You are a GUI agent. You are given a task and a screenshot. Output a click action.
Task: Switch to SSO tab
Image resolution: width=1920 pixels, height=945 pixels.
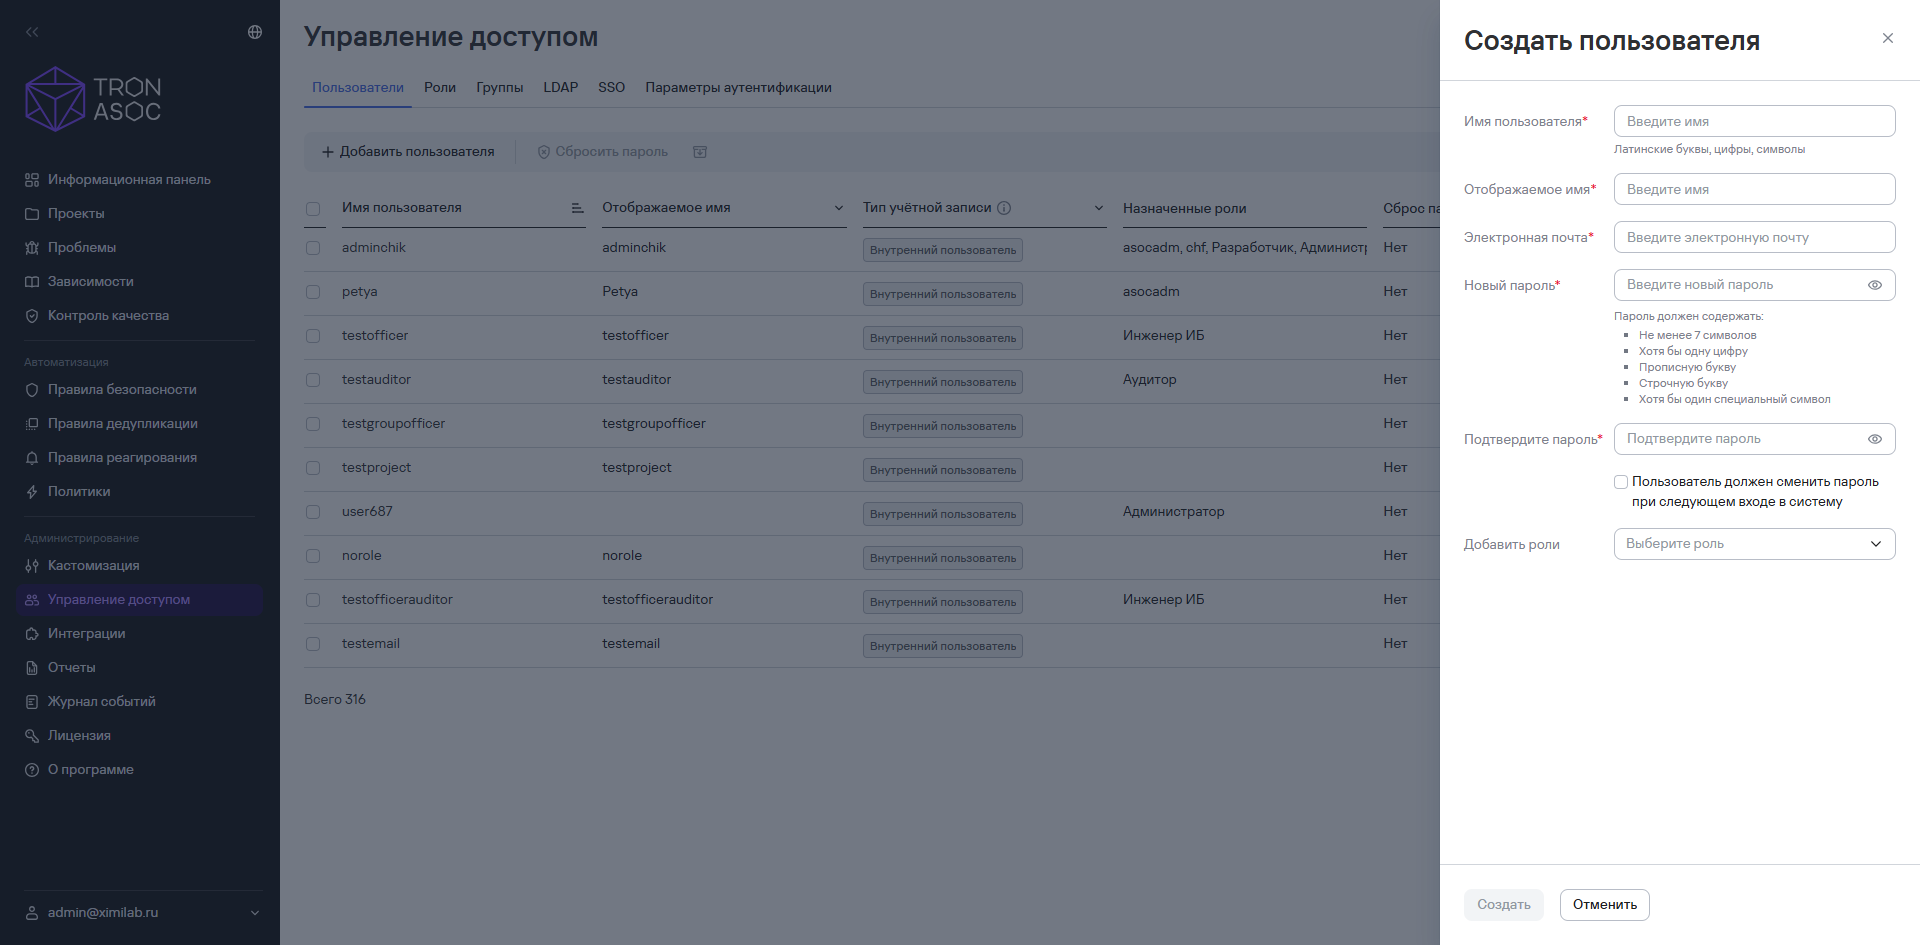(612, 88)
